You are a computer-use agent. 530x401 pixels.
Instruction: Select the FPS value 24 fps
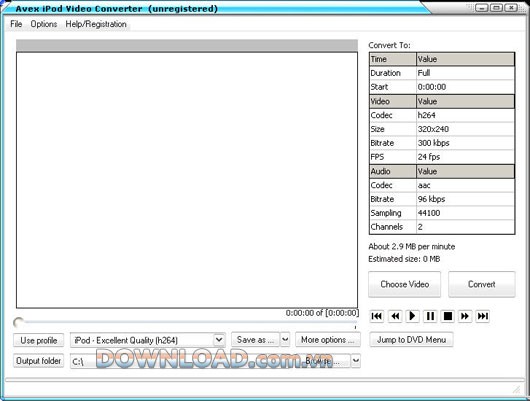(x=465, y=157)
